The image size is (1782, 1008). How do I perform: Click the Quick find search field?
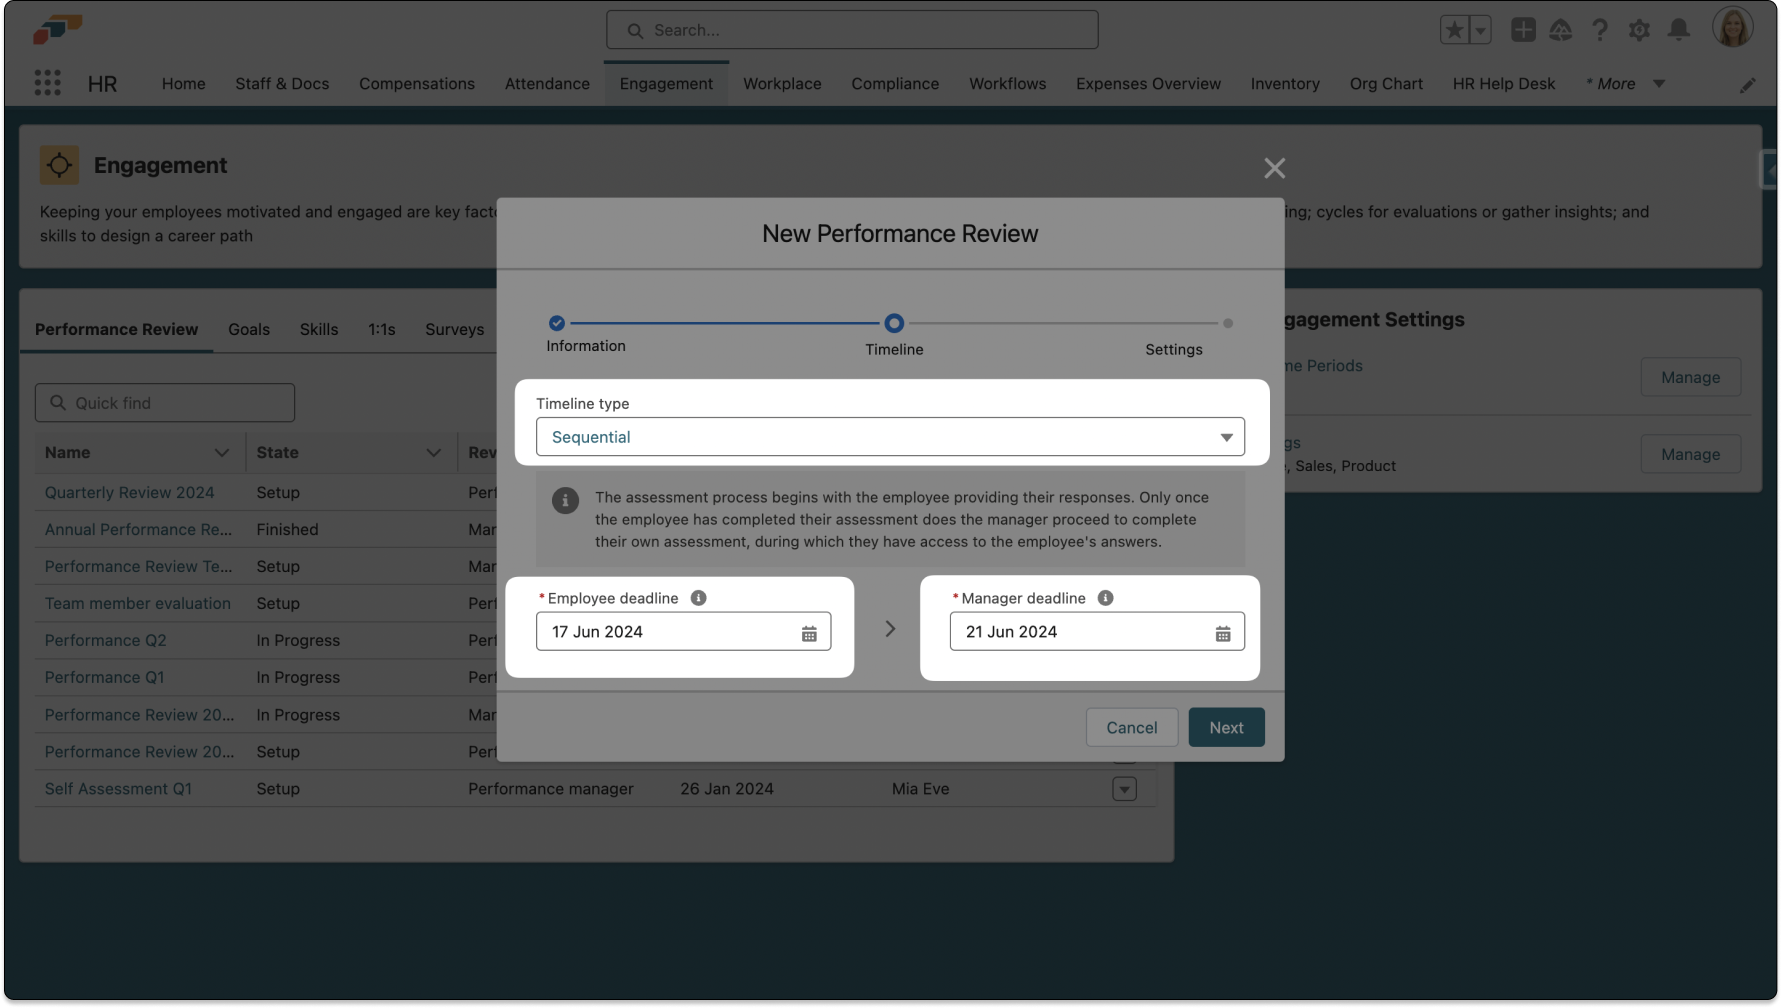165,403
